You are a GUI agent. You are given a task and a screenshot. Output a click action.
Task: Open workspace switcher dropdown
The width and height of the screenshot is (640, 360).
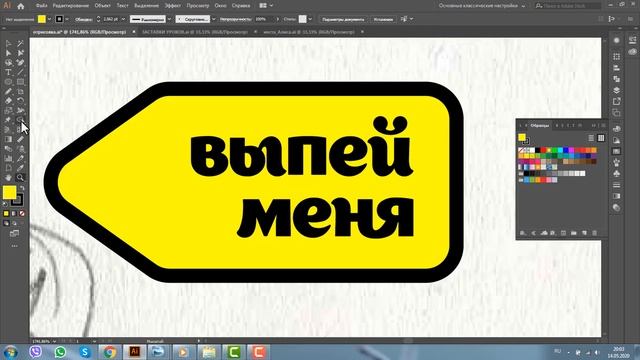coord(482,6)
